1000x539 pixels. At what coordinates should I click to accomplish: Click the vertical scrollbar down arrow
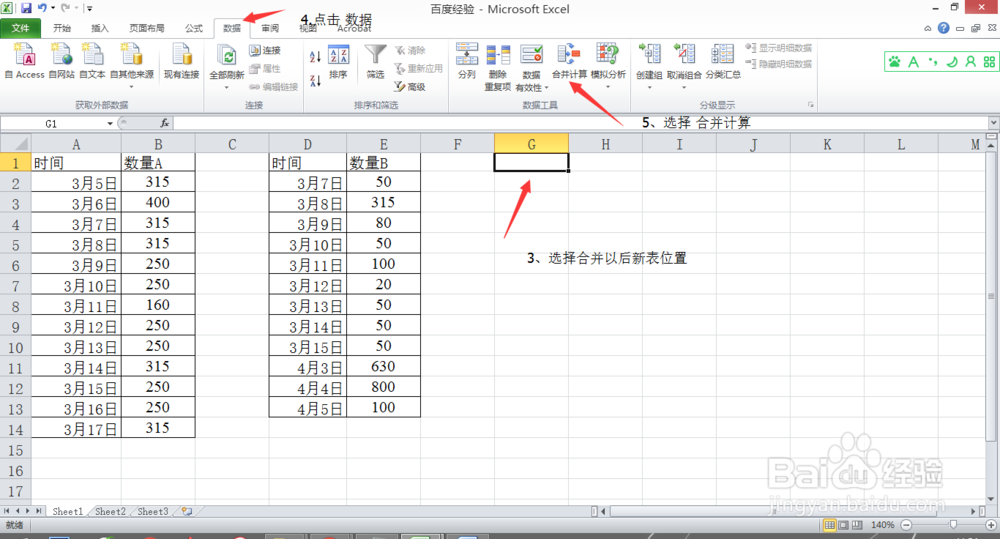click(990, 499)
